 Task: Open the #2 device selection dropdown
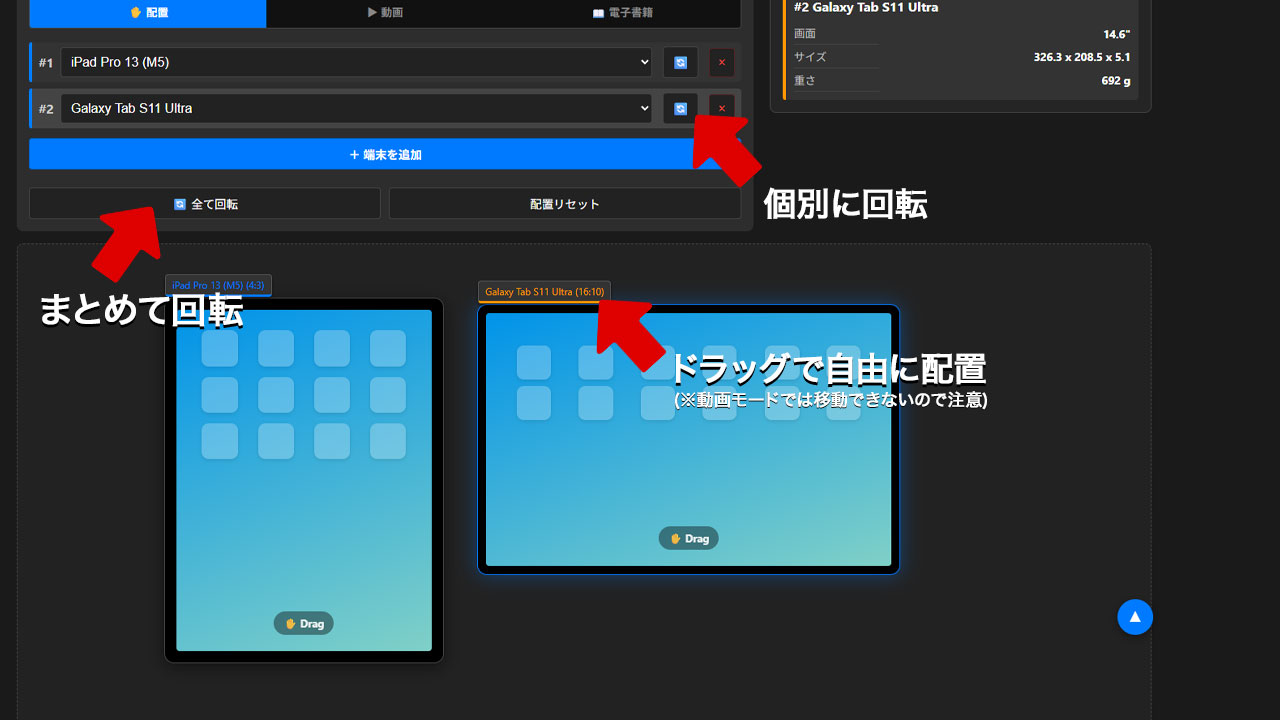pos(355,108)
